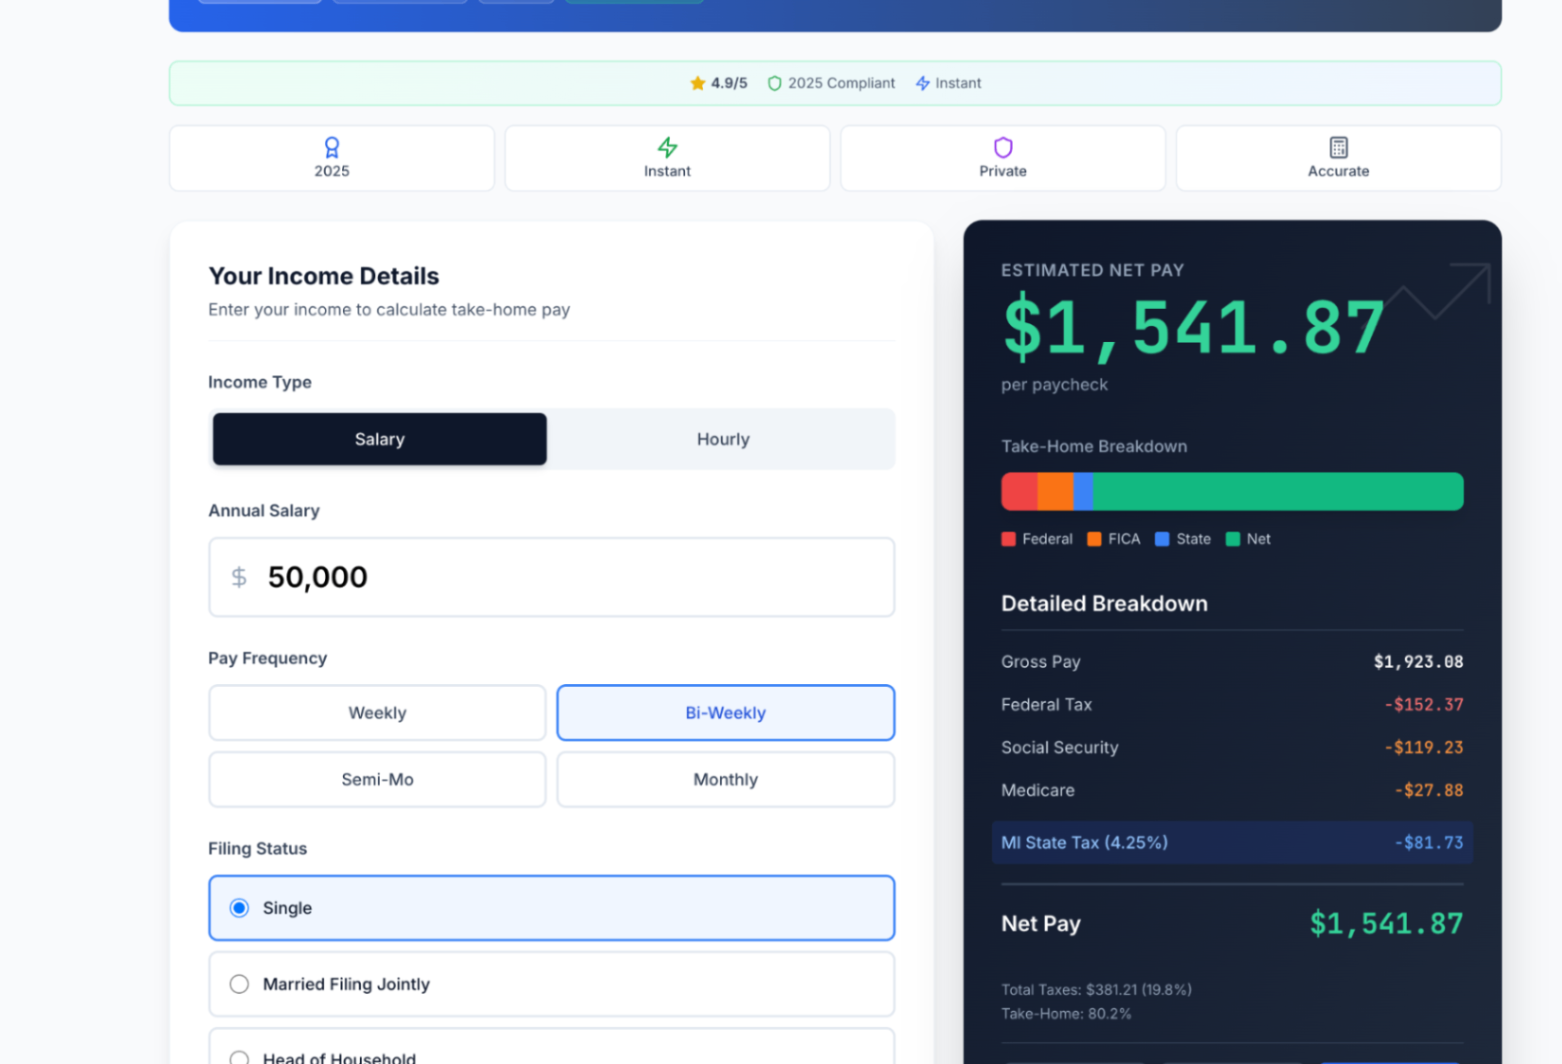Image resolution: width=1562 pixels, height=1064 pixels.
Task: Click the green Instant lightning icon
Action: coord(667,147)
